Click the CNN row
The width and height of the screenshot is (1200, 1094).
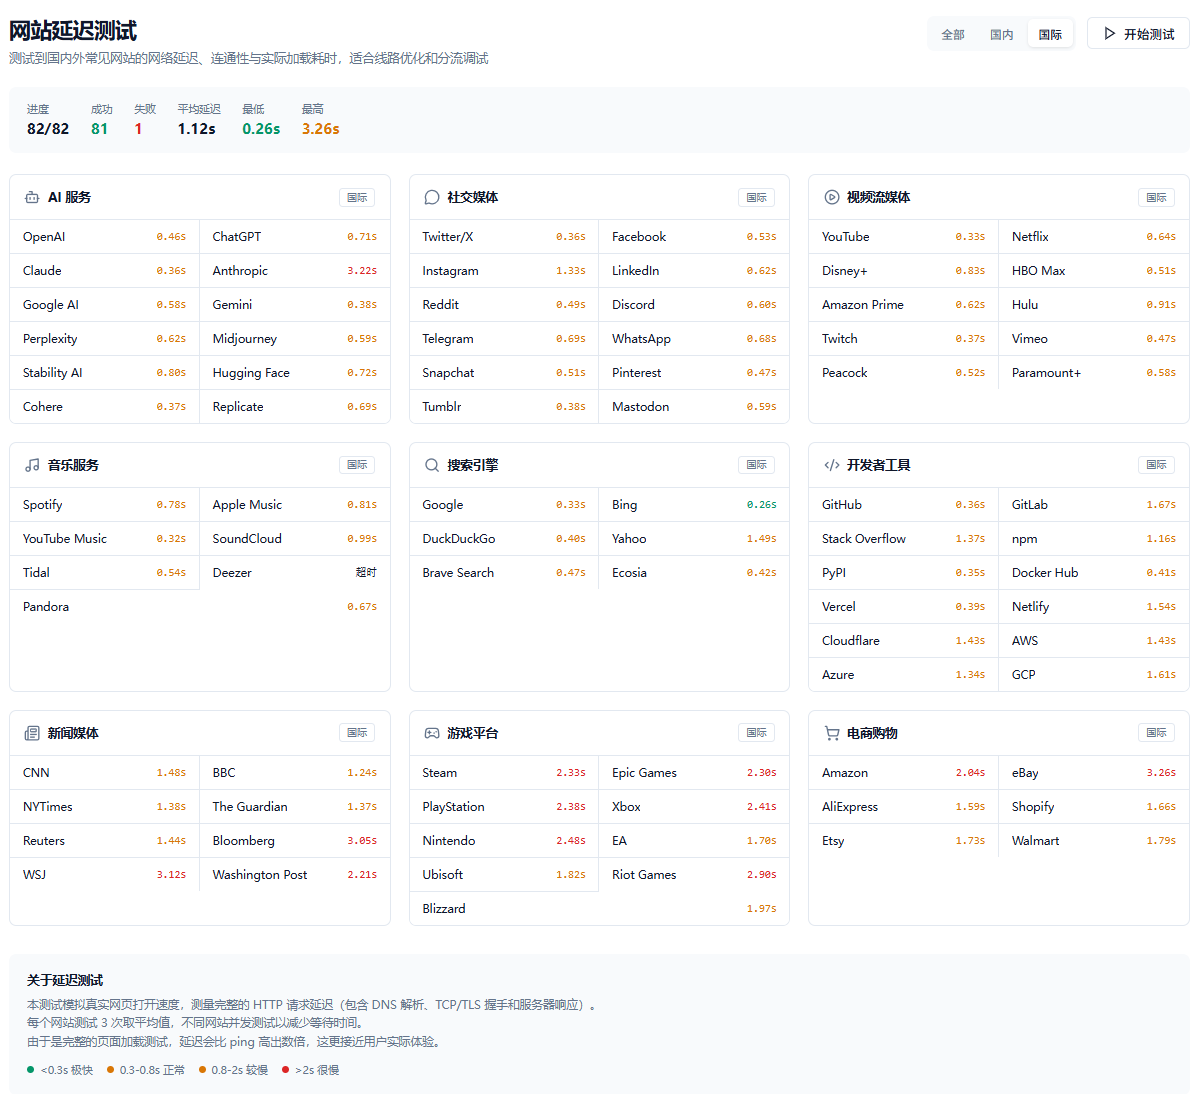pos(105,773)
